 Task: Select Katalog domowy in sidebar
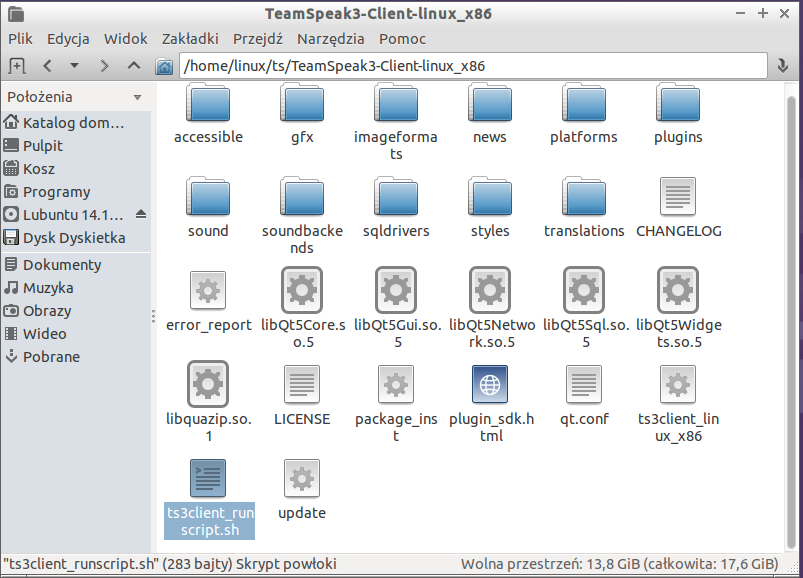click(76, 123)
